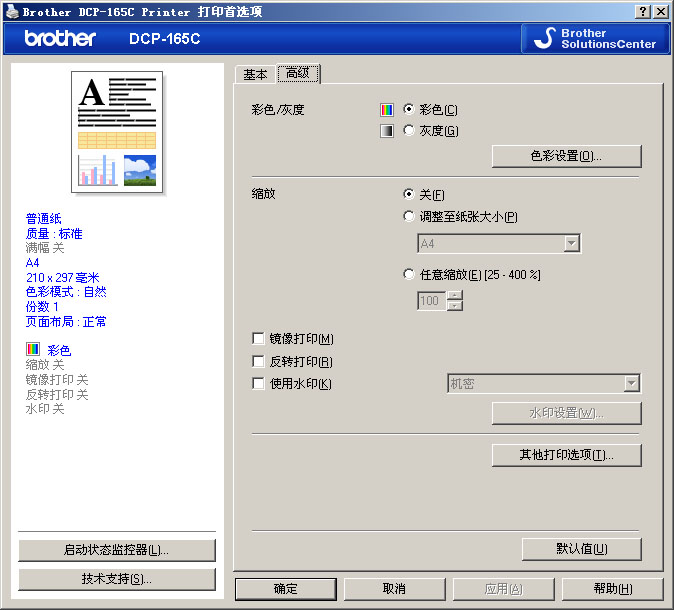
Task: Click the color mode rainbow icon
Action: [387, 110]
